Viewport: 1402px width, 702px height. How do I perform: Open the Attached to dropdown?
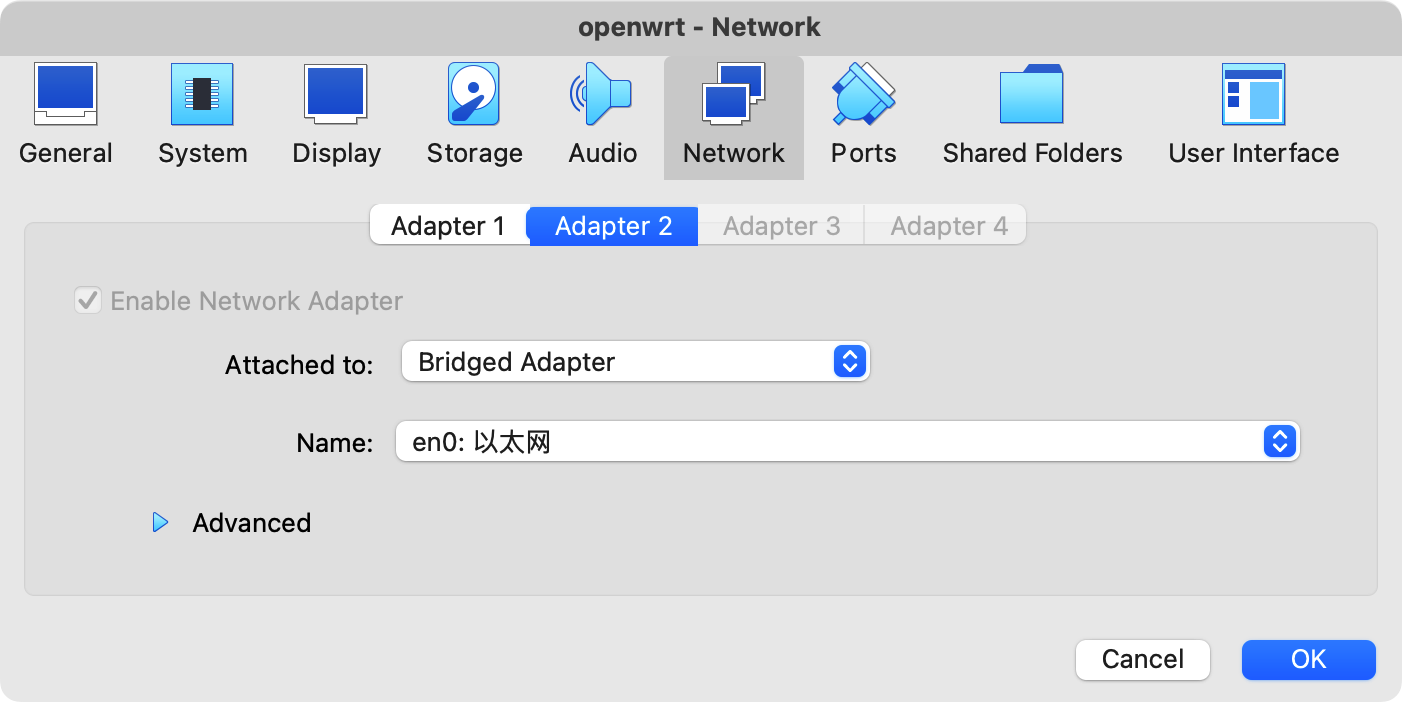coord(635,362)
